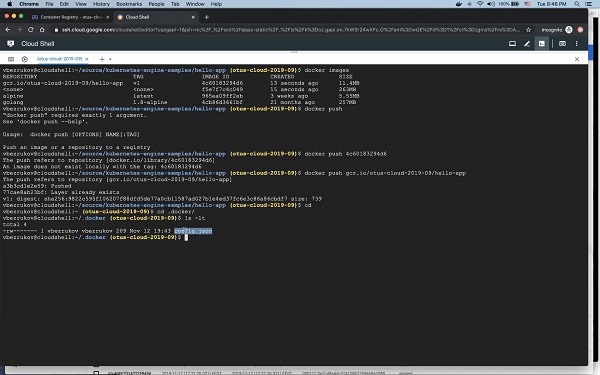
Task: Open the Cloud Shell editor pencil icon
Action: (x=527, y=44)
